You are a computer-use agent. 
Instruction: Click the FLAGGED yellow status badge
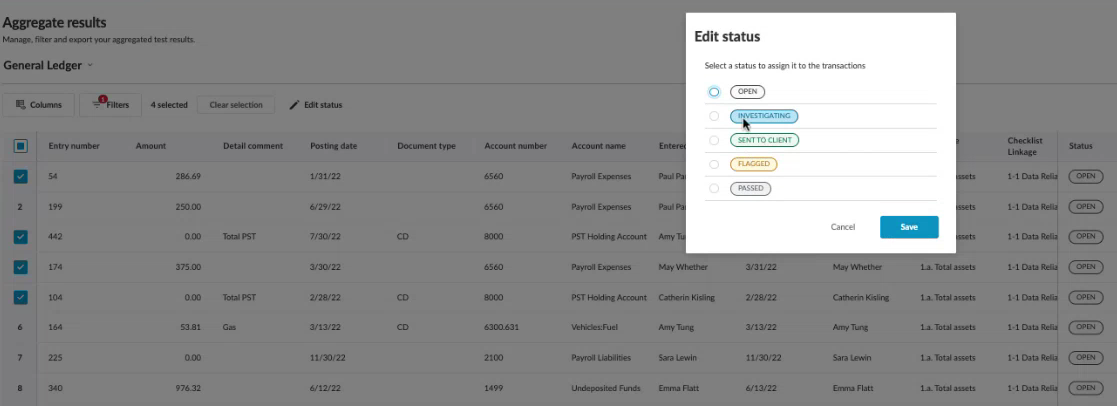(754, 164)
